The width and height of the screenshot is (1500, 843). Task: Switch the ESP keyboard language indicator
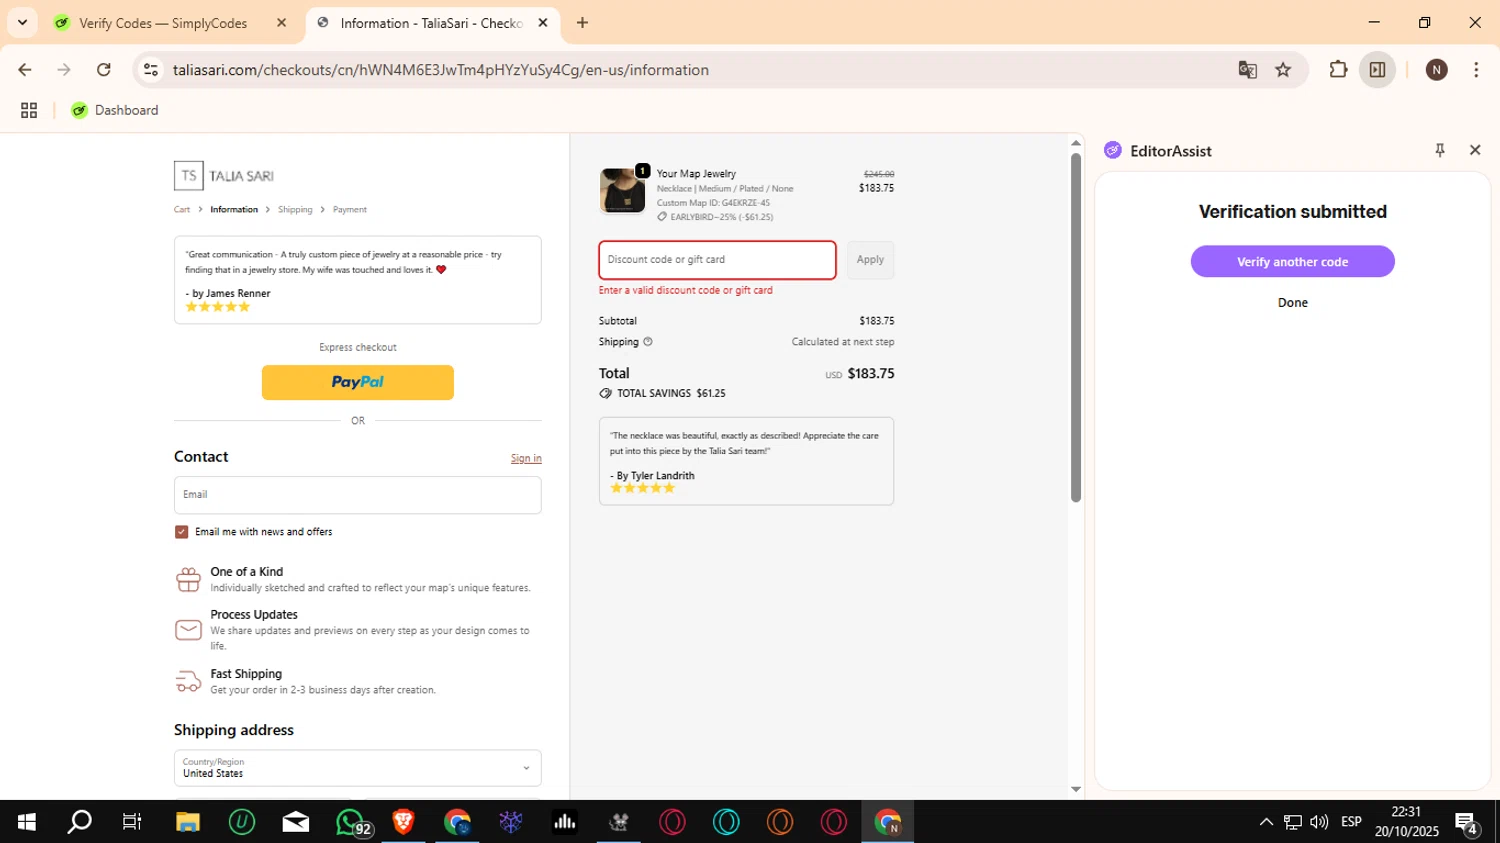click(1351, 822)
